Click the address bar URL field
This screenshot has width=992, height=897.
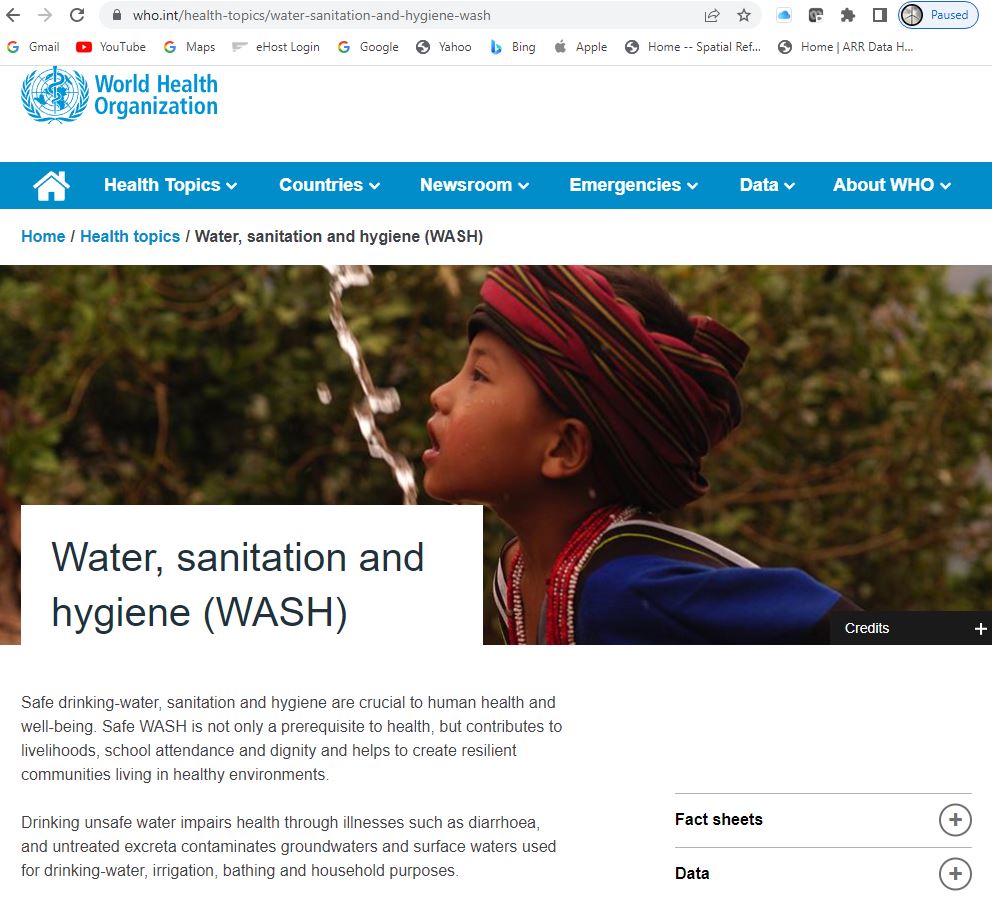(405, 15)
